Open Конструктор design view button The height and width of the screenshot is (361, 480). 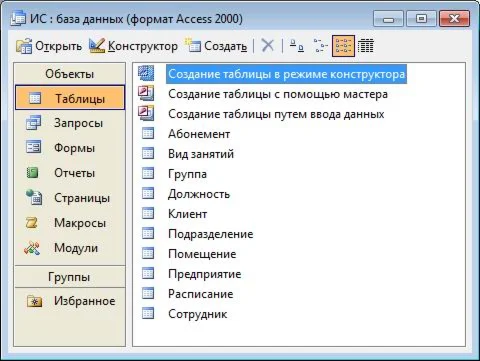tap(133, 46)
